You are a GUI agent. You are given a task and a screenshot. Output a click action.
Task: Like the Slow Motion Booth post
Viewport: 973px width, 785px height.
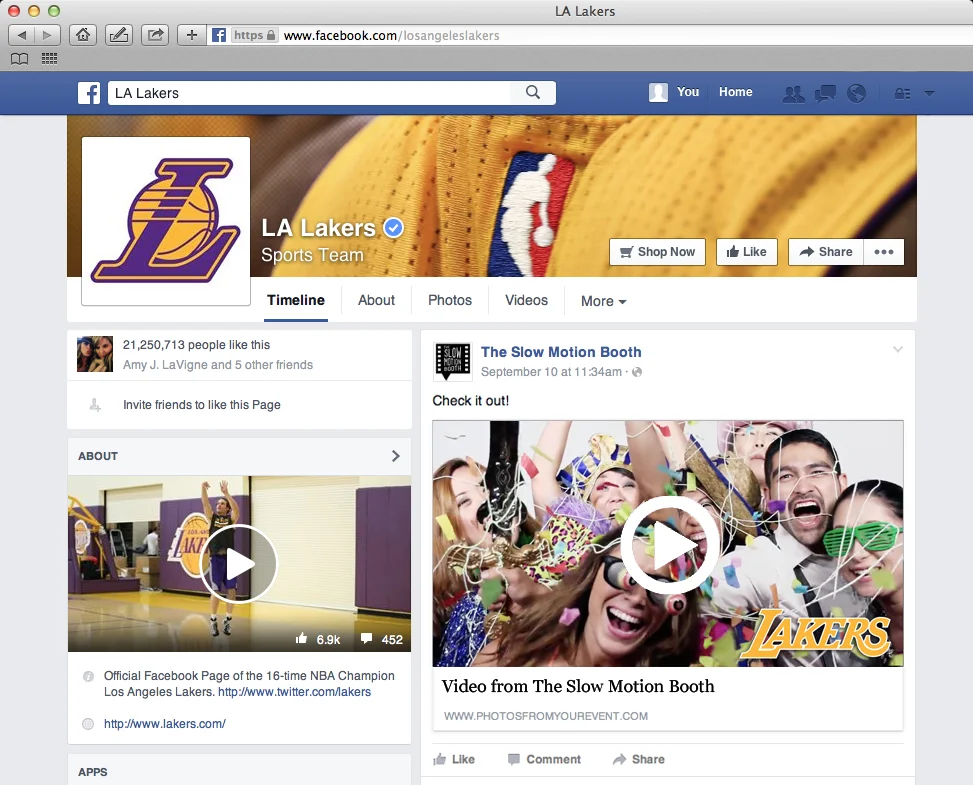point(454,760)
